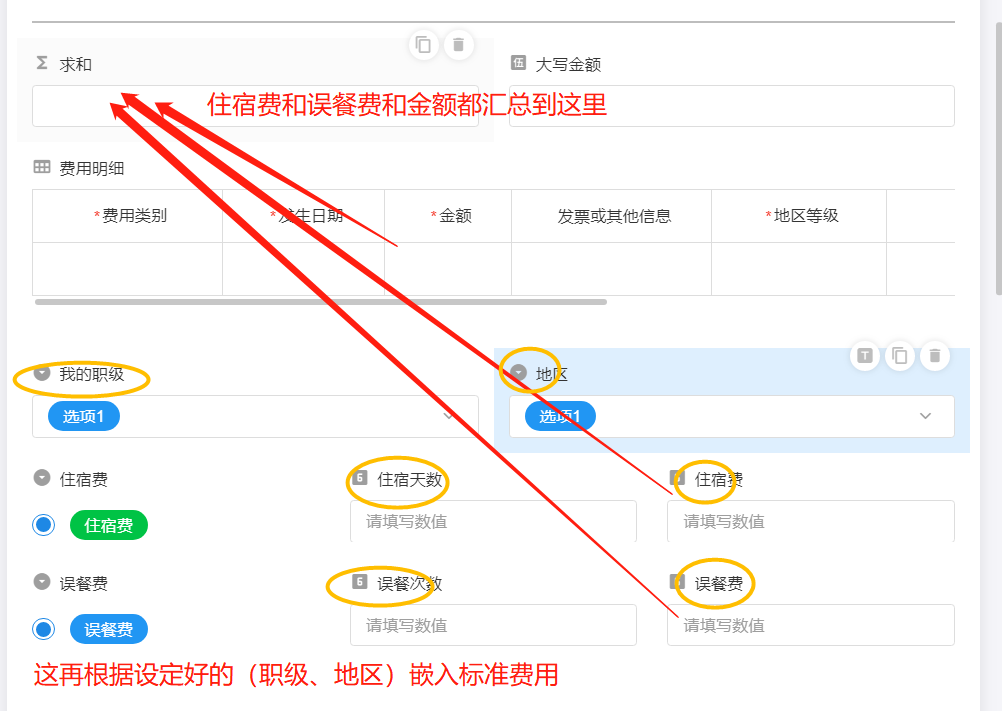Viewport: 1002px width, 711px height.
Task: Click the empty cell under 发票或其他信息
Action: click(x=612, y=269)
